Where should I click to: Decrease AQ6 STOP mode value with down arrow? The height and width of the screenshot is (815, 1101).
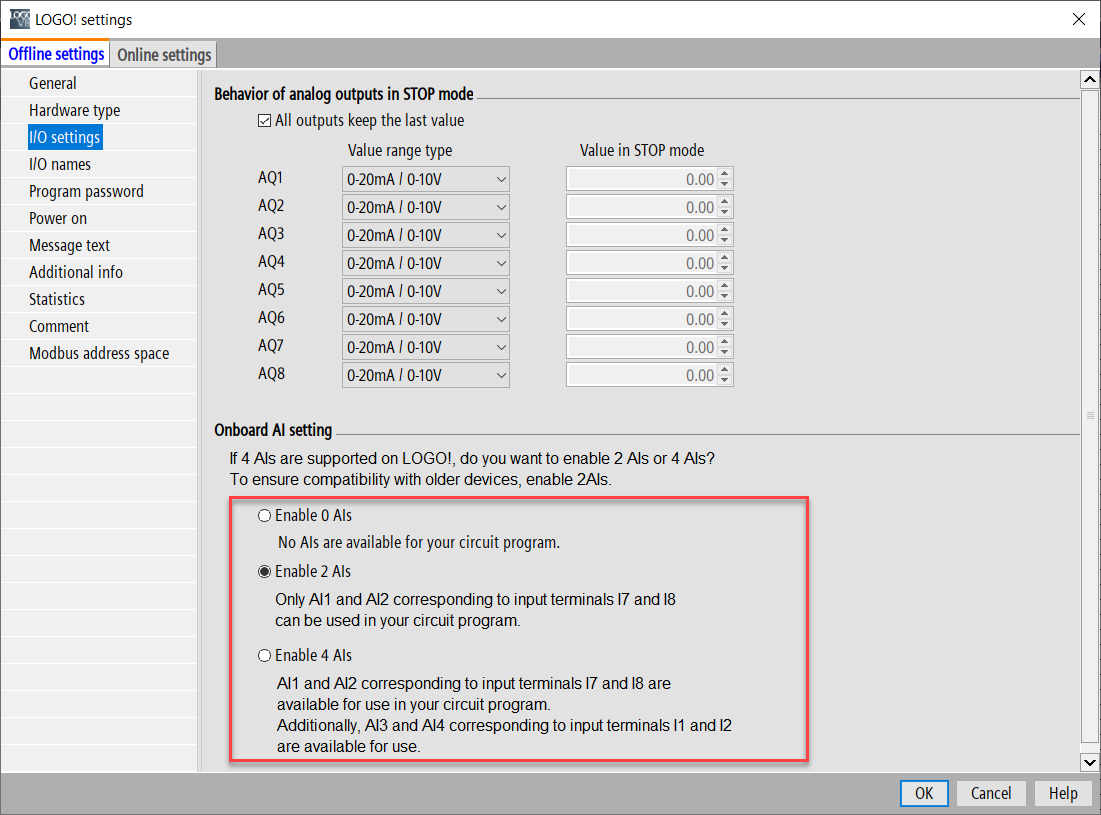(x=725, y=326)
